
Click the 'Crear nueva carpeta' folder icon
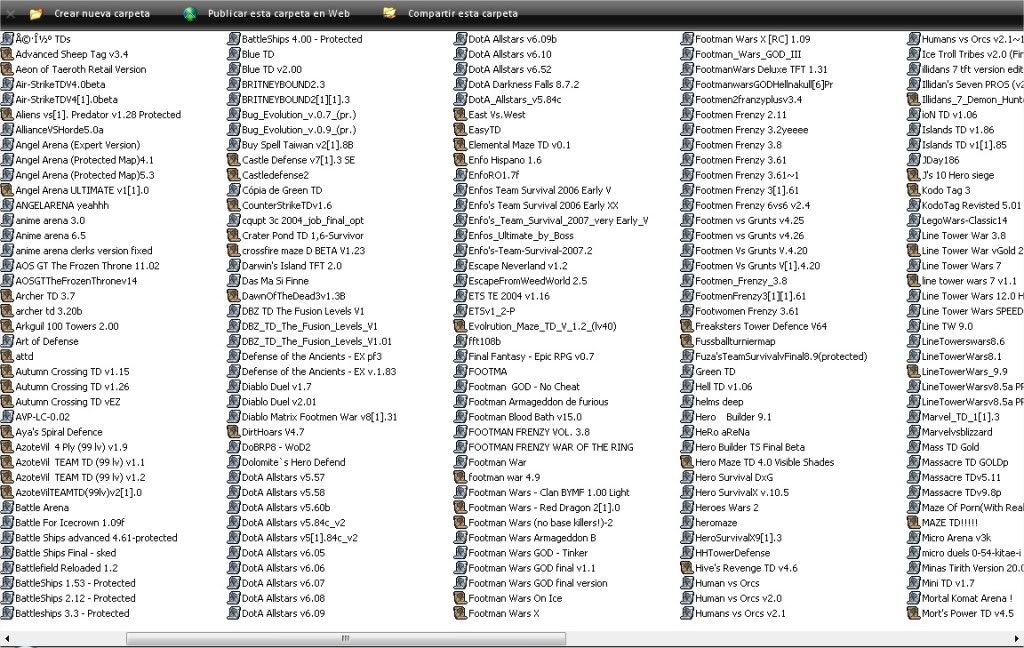click(x=36, y=13)
